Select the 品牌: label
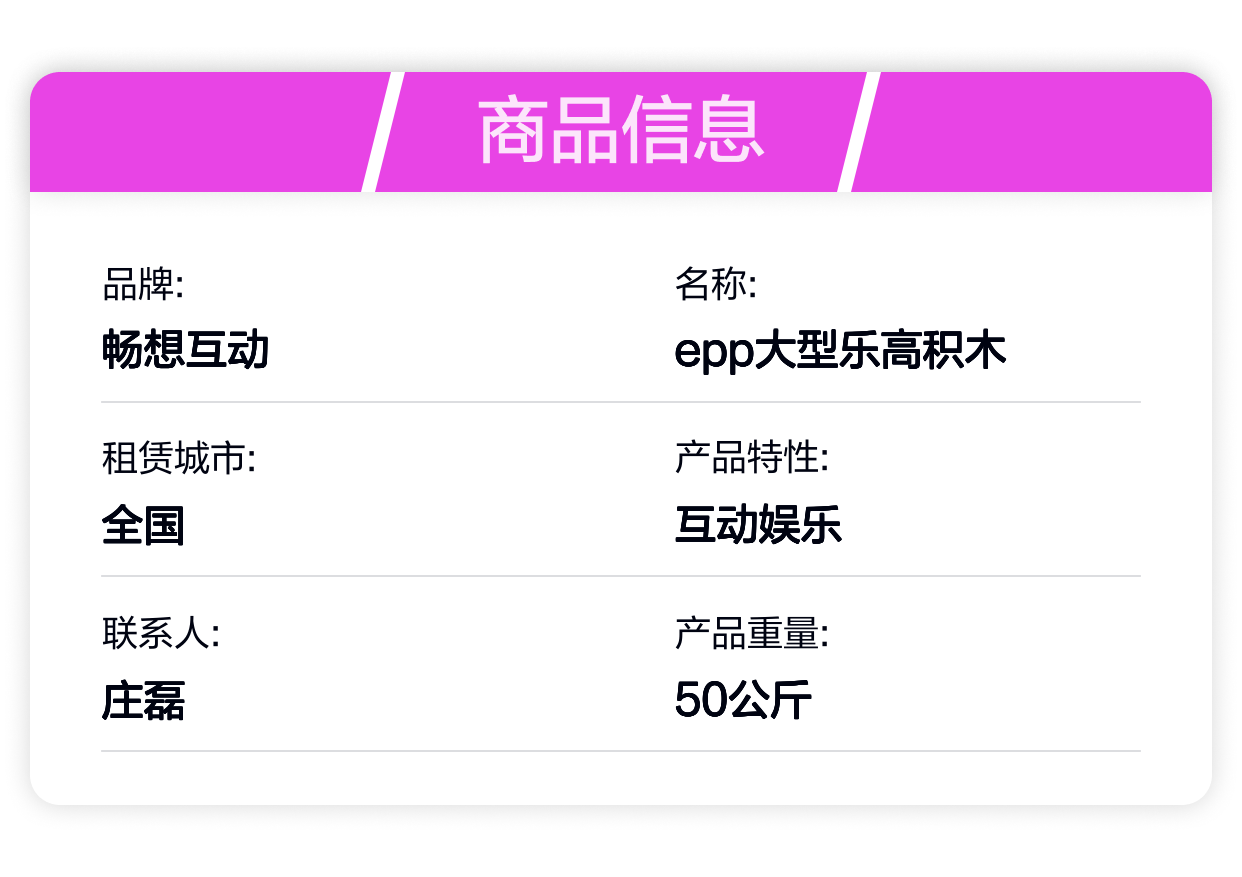Viewport: 1242px width, 877px height. [143, 285]
